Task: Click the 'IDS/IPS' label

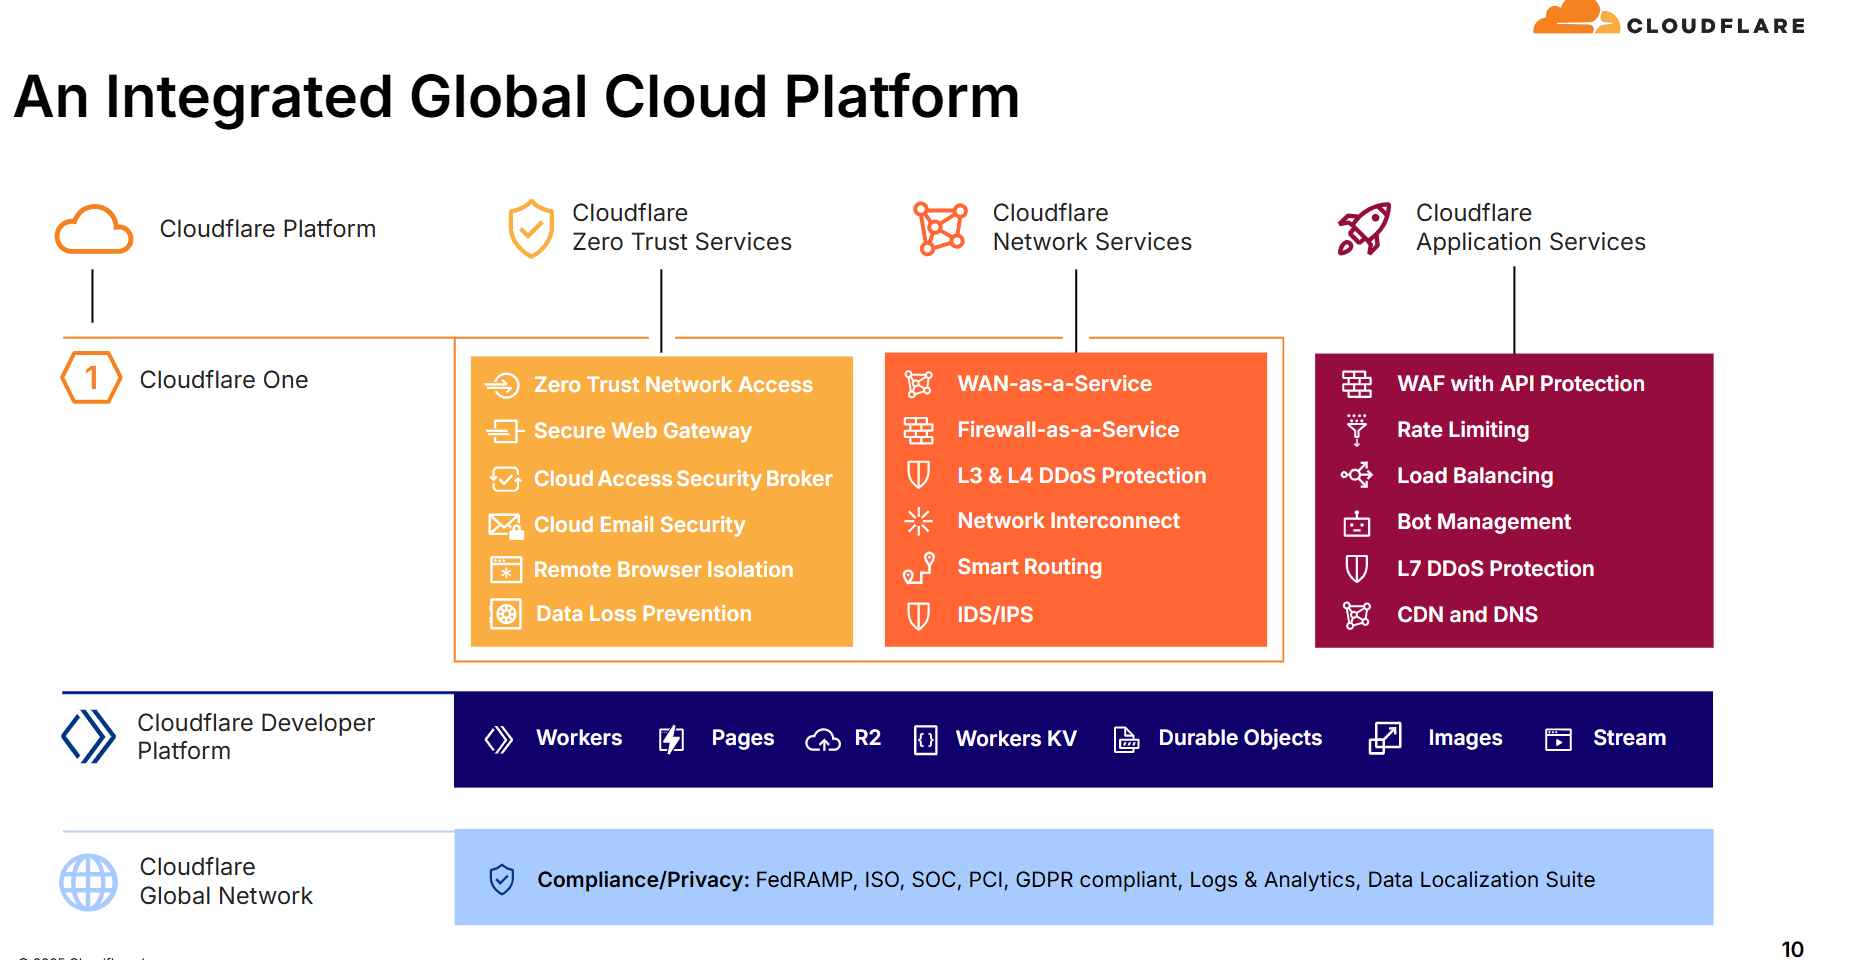Action: coord(995,615)
